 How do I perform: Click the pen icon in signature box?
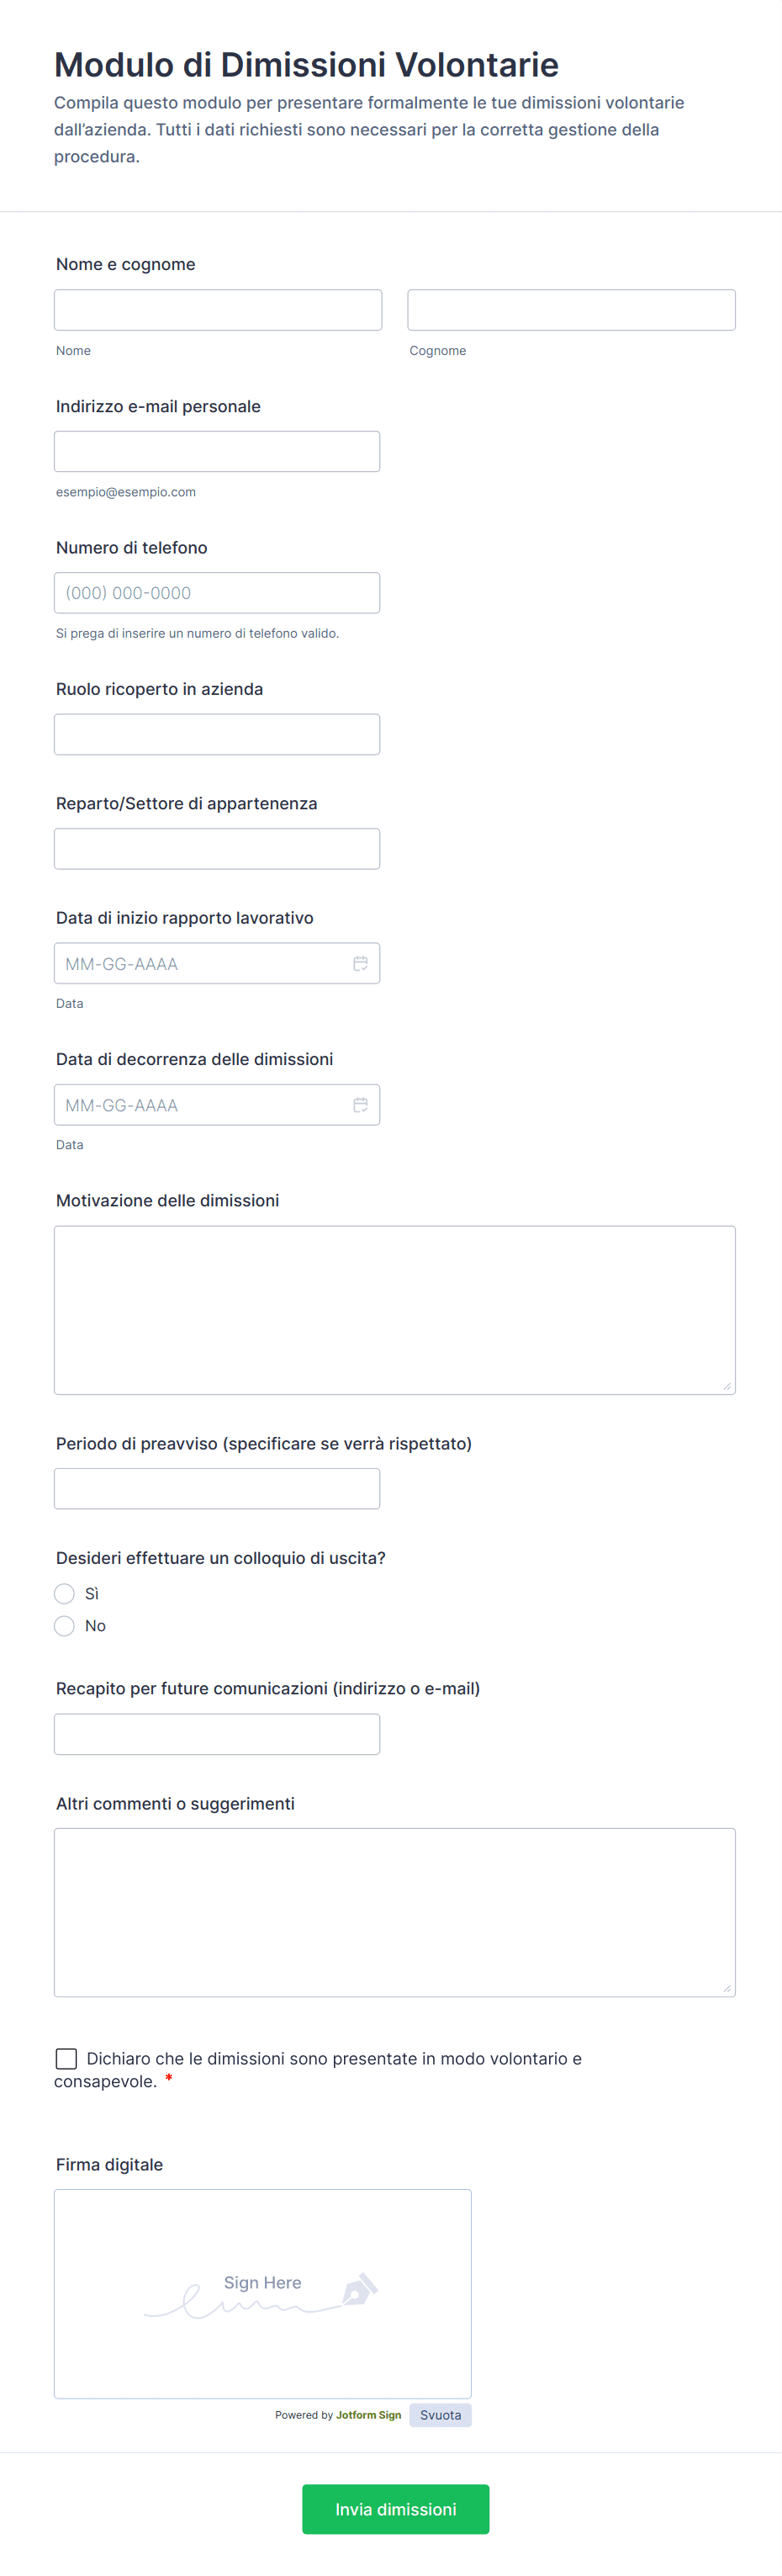click(x=359, y=2289)
